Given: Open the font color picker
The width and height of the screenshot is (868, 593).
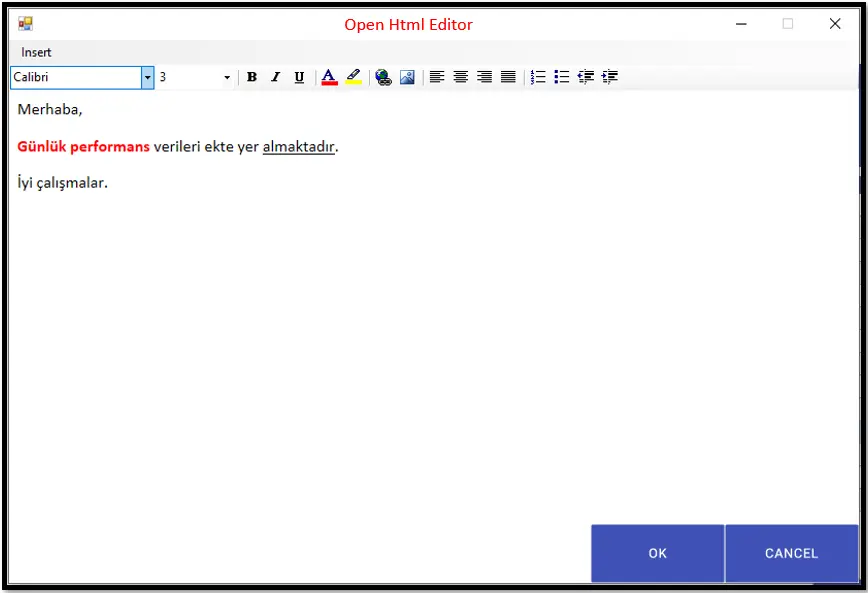Looking at the screenshot, I should tap(329, 77).
